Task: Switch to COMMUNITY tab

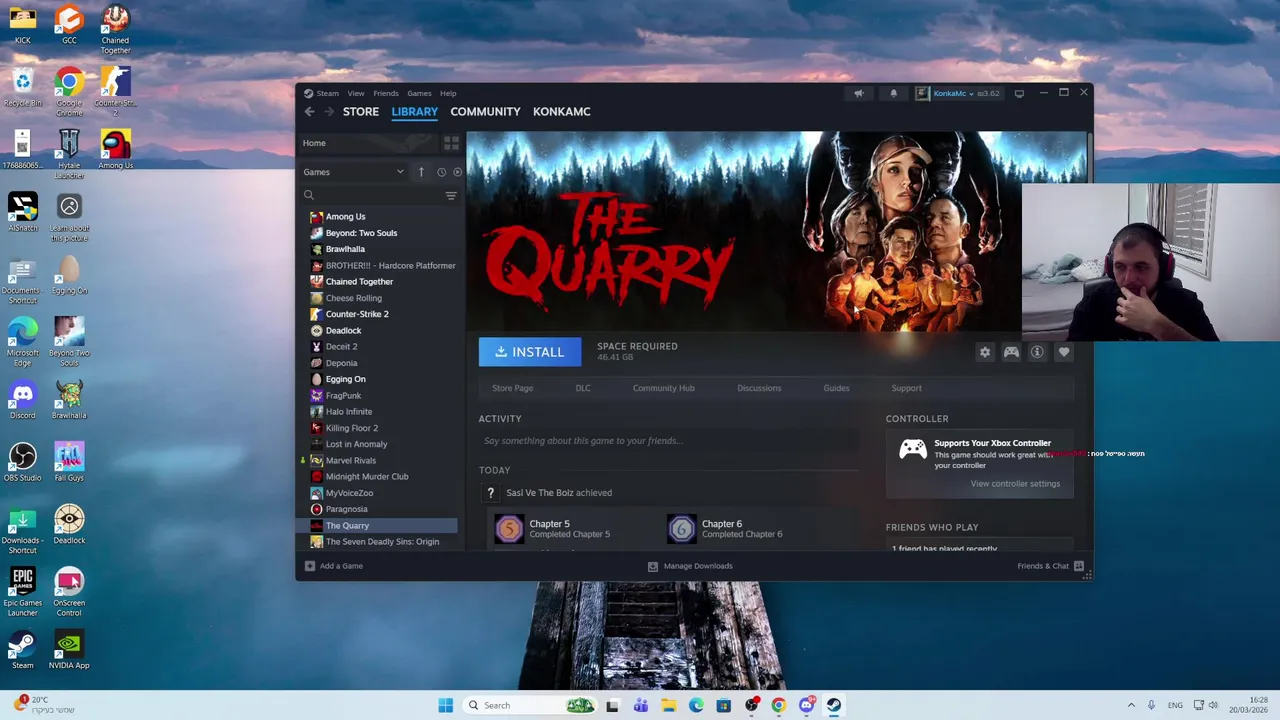Action: tap(485, 112)
